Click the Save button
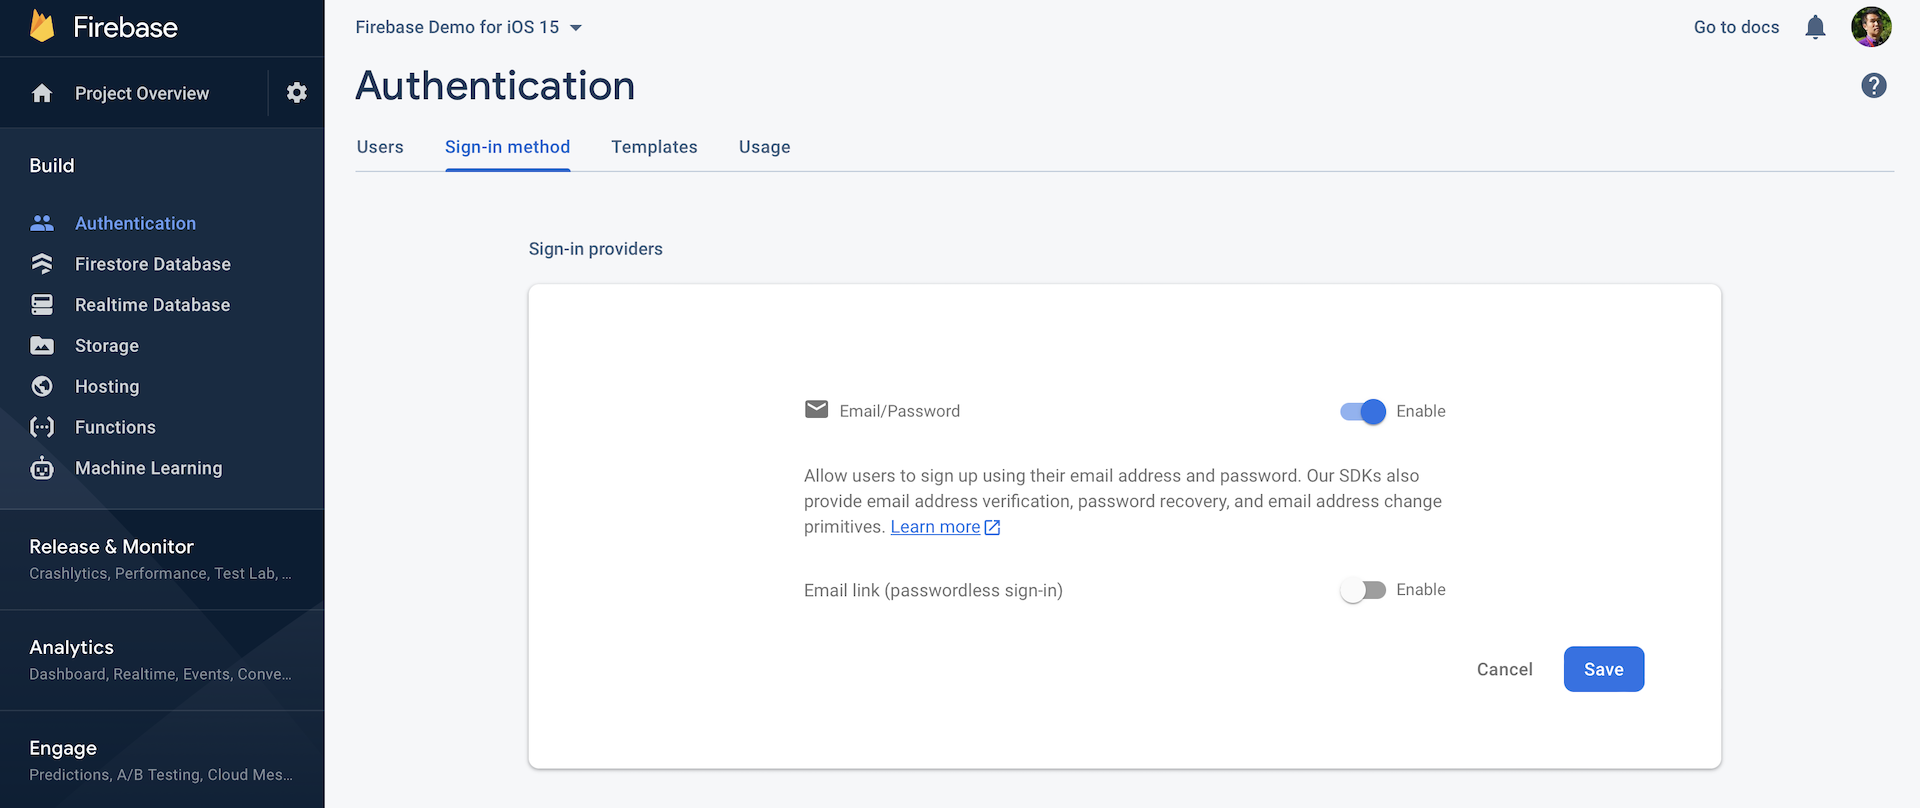 1603,669
